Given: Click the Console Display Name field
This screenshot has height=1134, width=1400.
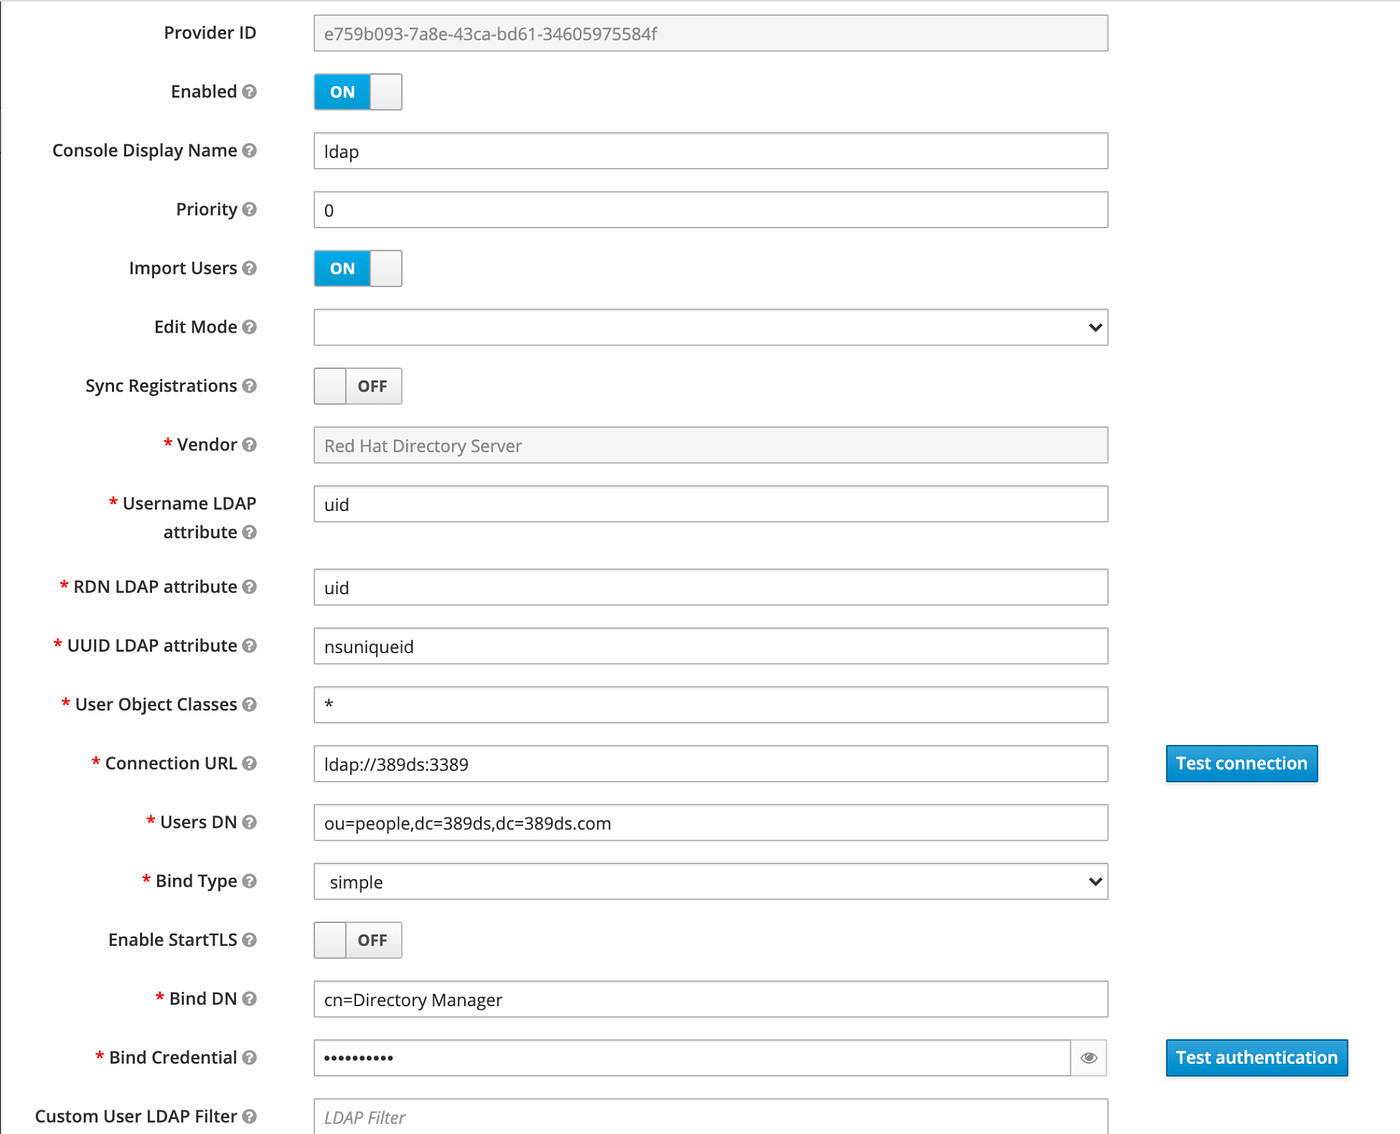Looking at the screenshot, I should pyautogui.click(x=710, y=151).
